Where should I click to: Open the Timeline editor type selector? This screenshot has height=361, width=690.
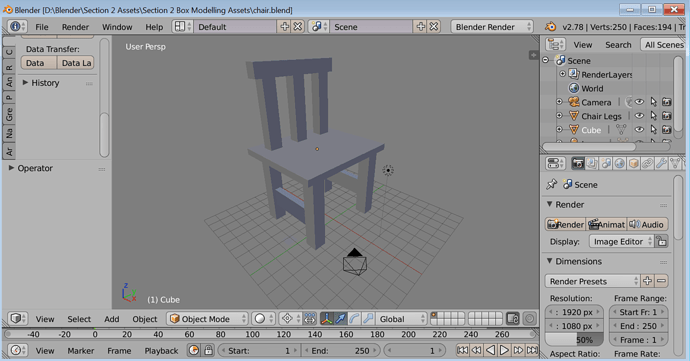click(18, 350)
